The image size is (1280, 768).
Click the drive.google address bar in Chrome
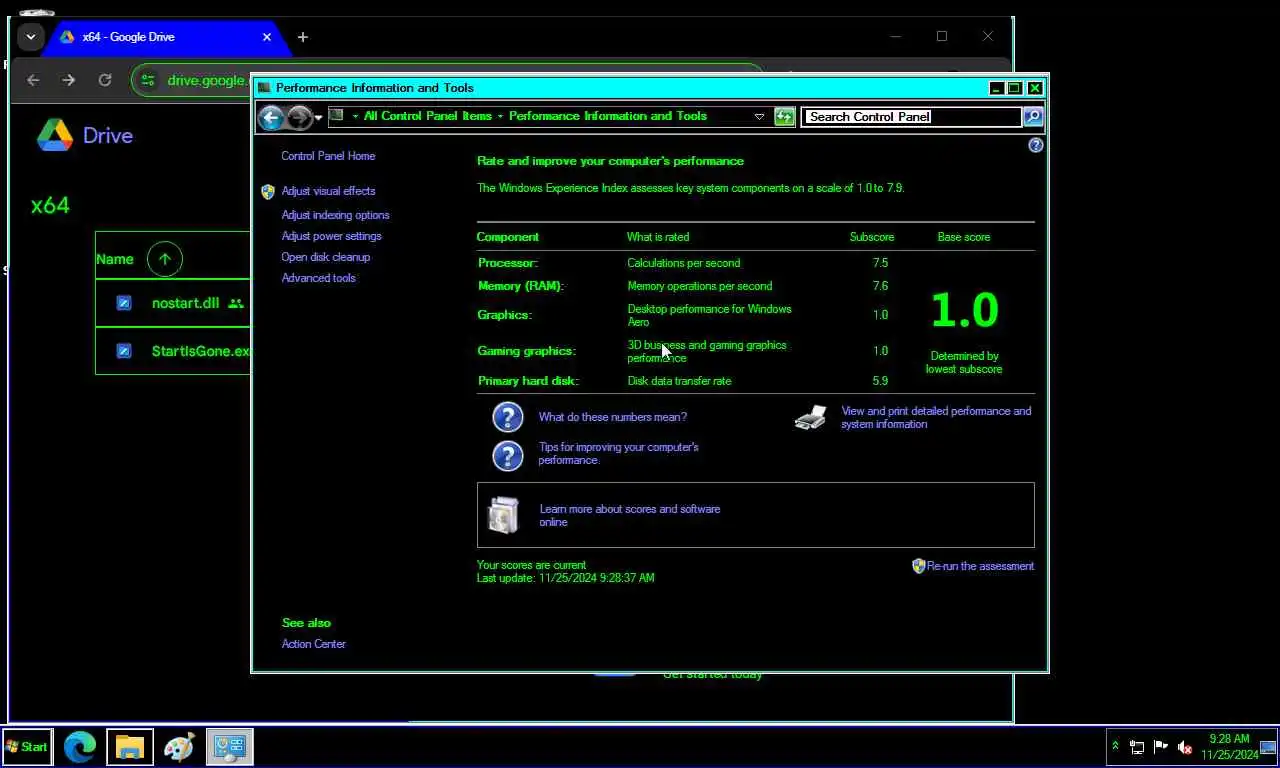pos(207,80)
